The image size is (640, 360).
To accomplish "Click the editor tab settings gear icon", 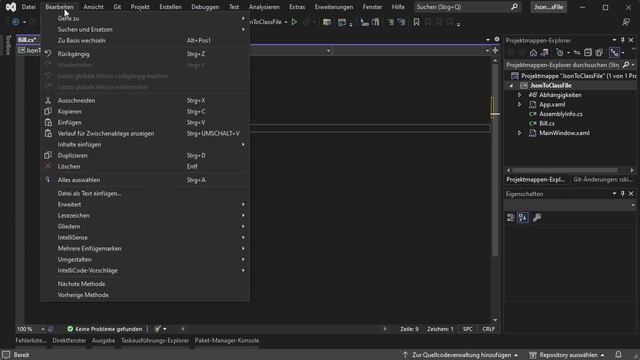I will (x=497, y=40).
